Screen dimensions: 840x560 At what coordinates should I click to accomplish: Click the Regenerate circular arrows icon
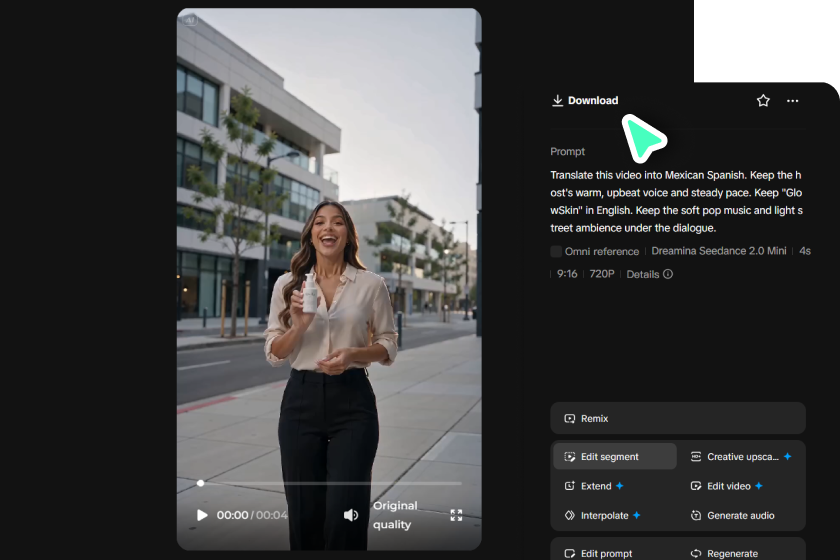696,554
